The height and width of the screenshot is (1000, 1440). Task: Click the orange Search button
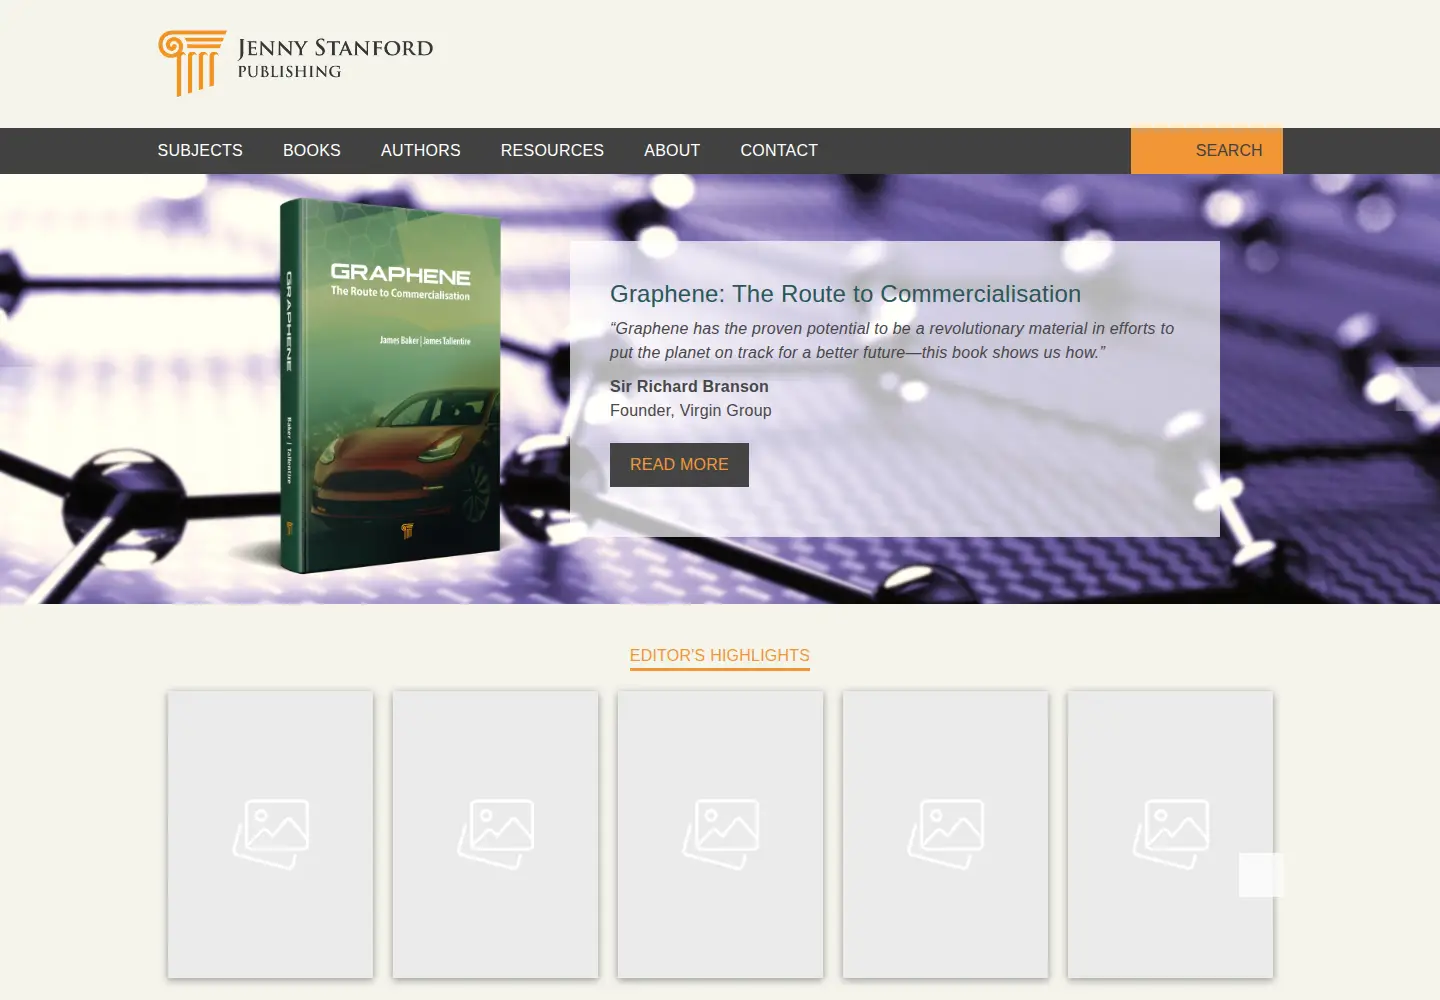(x=1207, y=151)
